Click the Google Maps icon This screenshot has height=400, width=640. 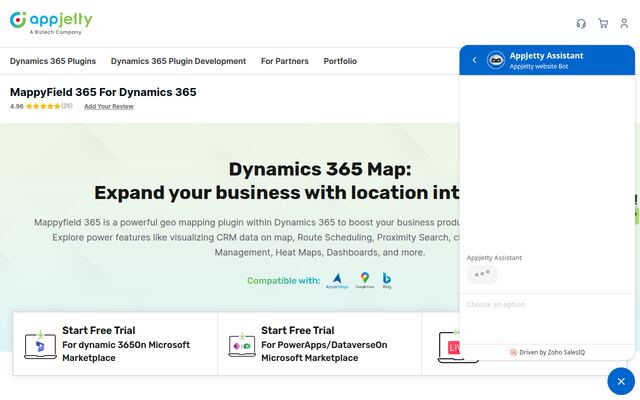pyautogui.click(x=364, y=281)
